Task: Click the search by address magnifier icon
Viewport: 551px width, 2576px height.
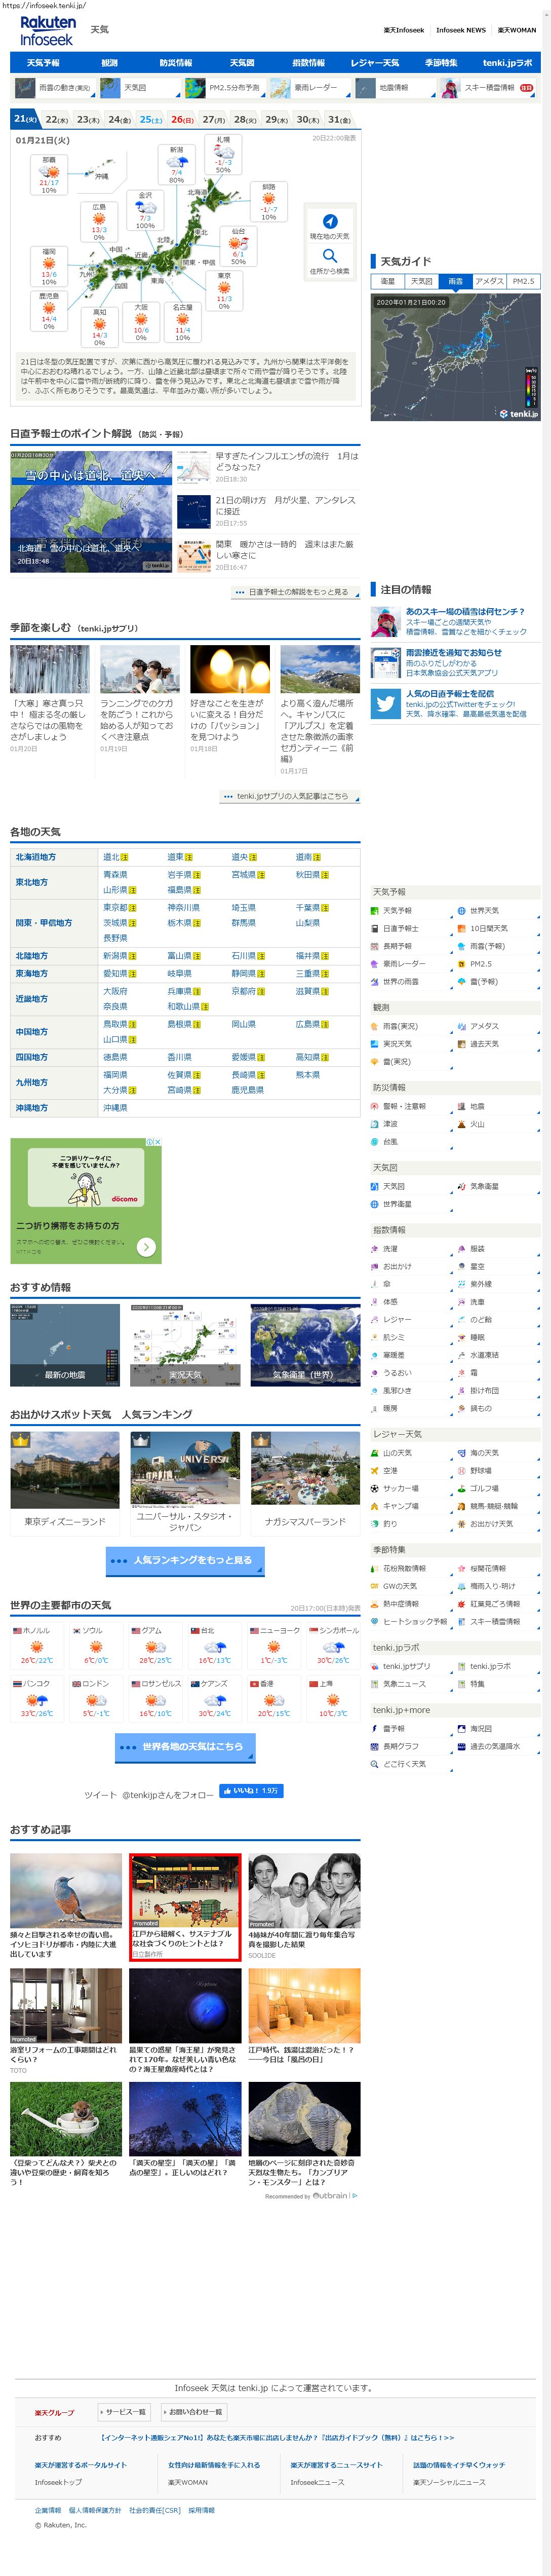Action: [x=329, y=256]
